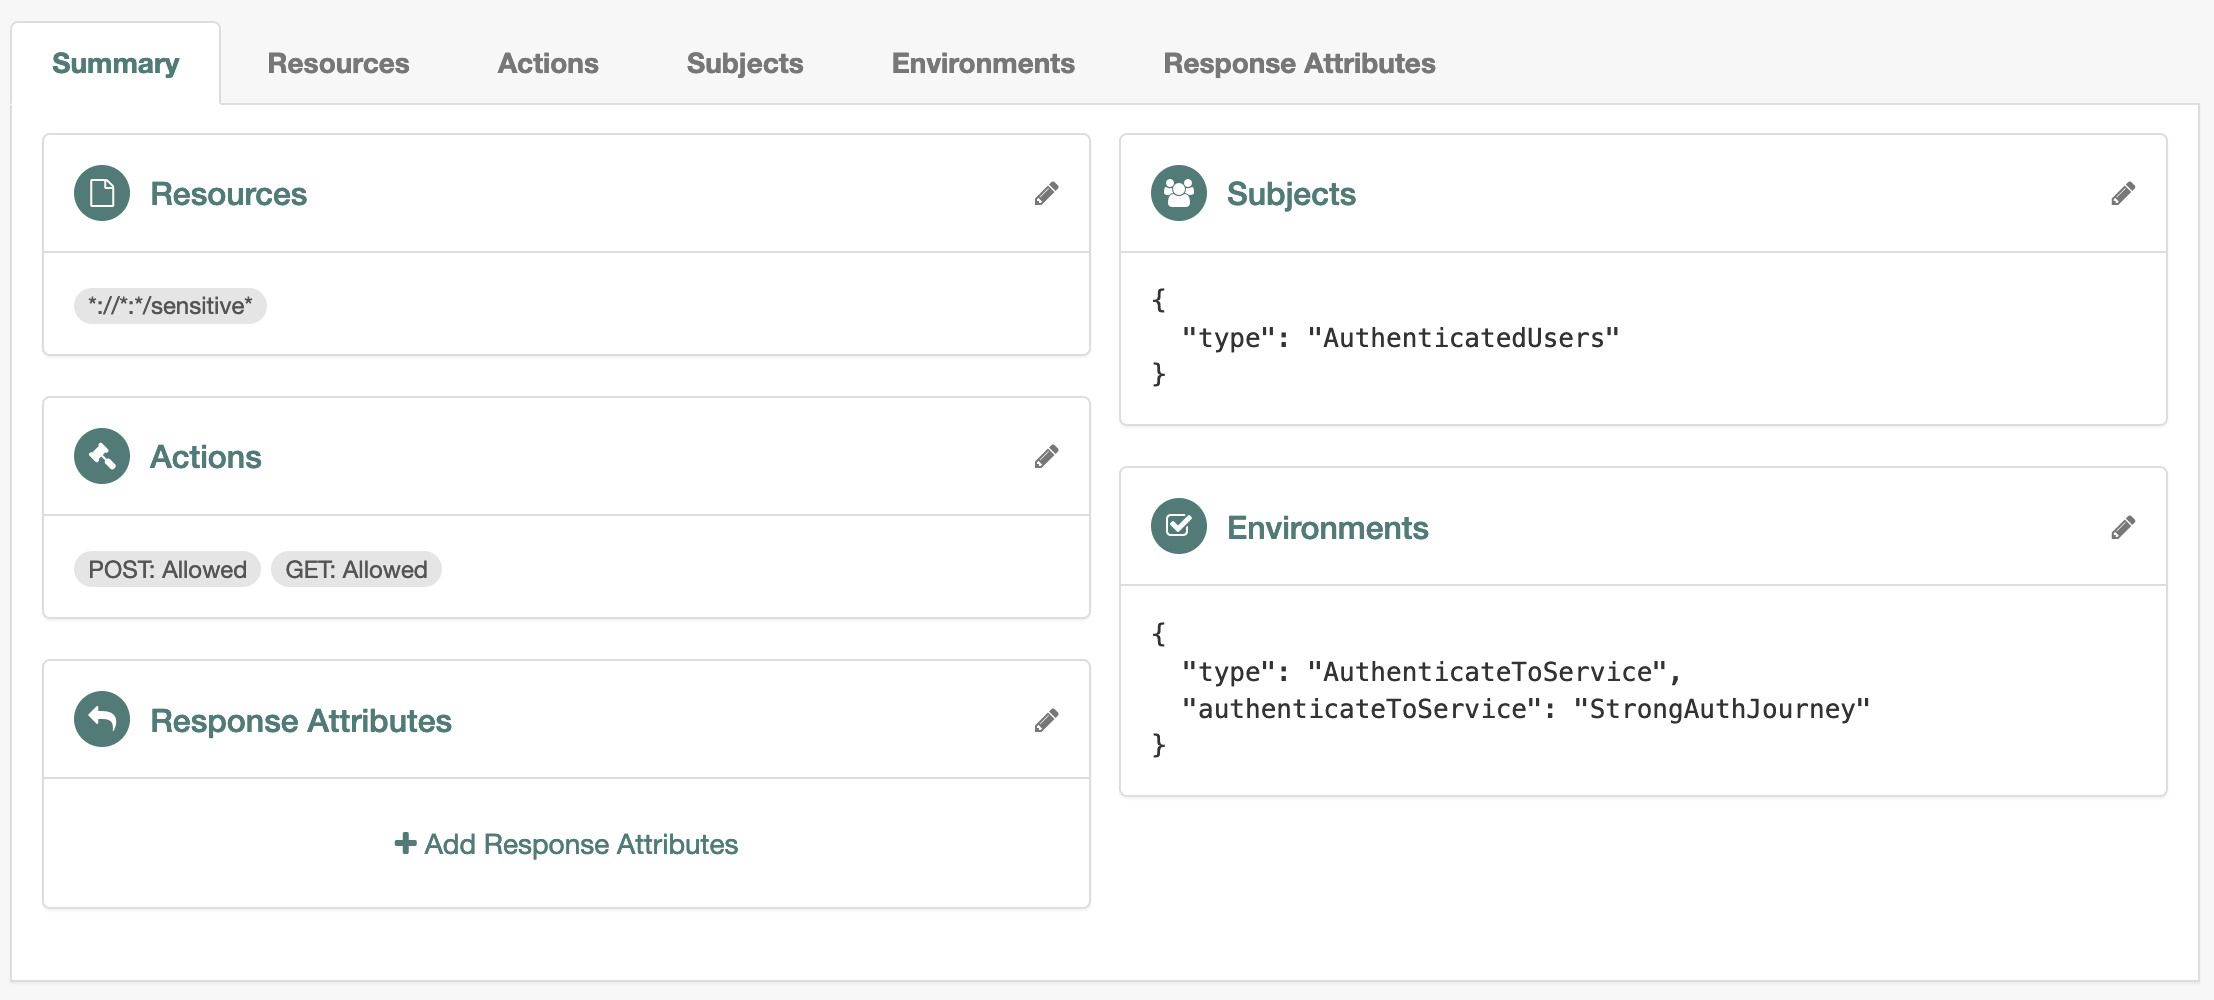Click the */sensitive* resource pattern tag
The image size is (2214, 1000).
(170, 306)
